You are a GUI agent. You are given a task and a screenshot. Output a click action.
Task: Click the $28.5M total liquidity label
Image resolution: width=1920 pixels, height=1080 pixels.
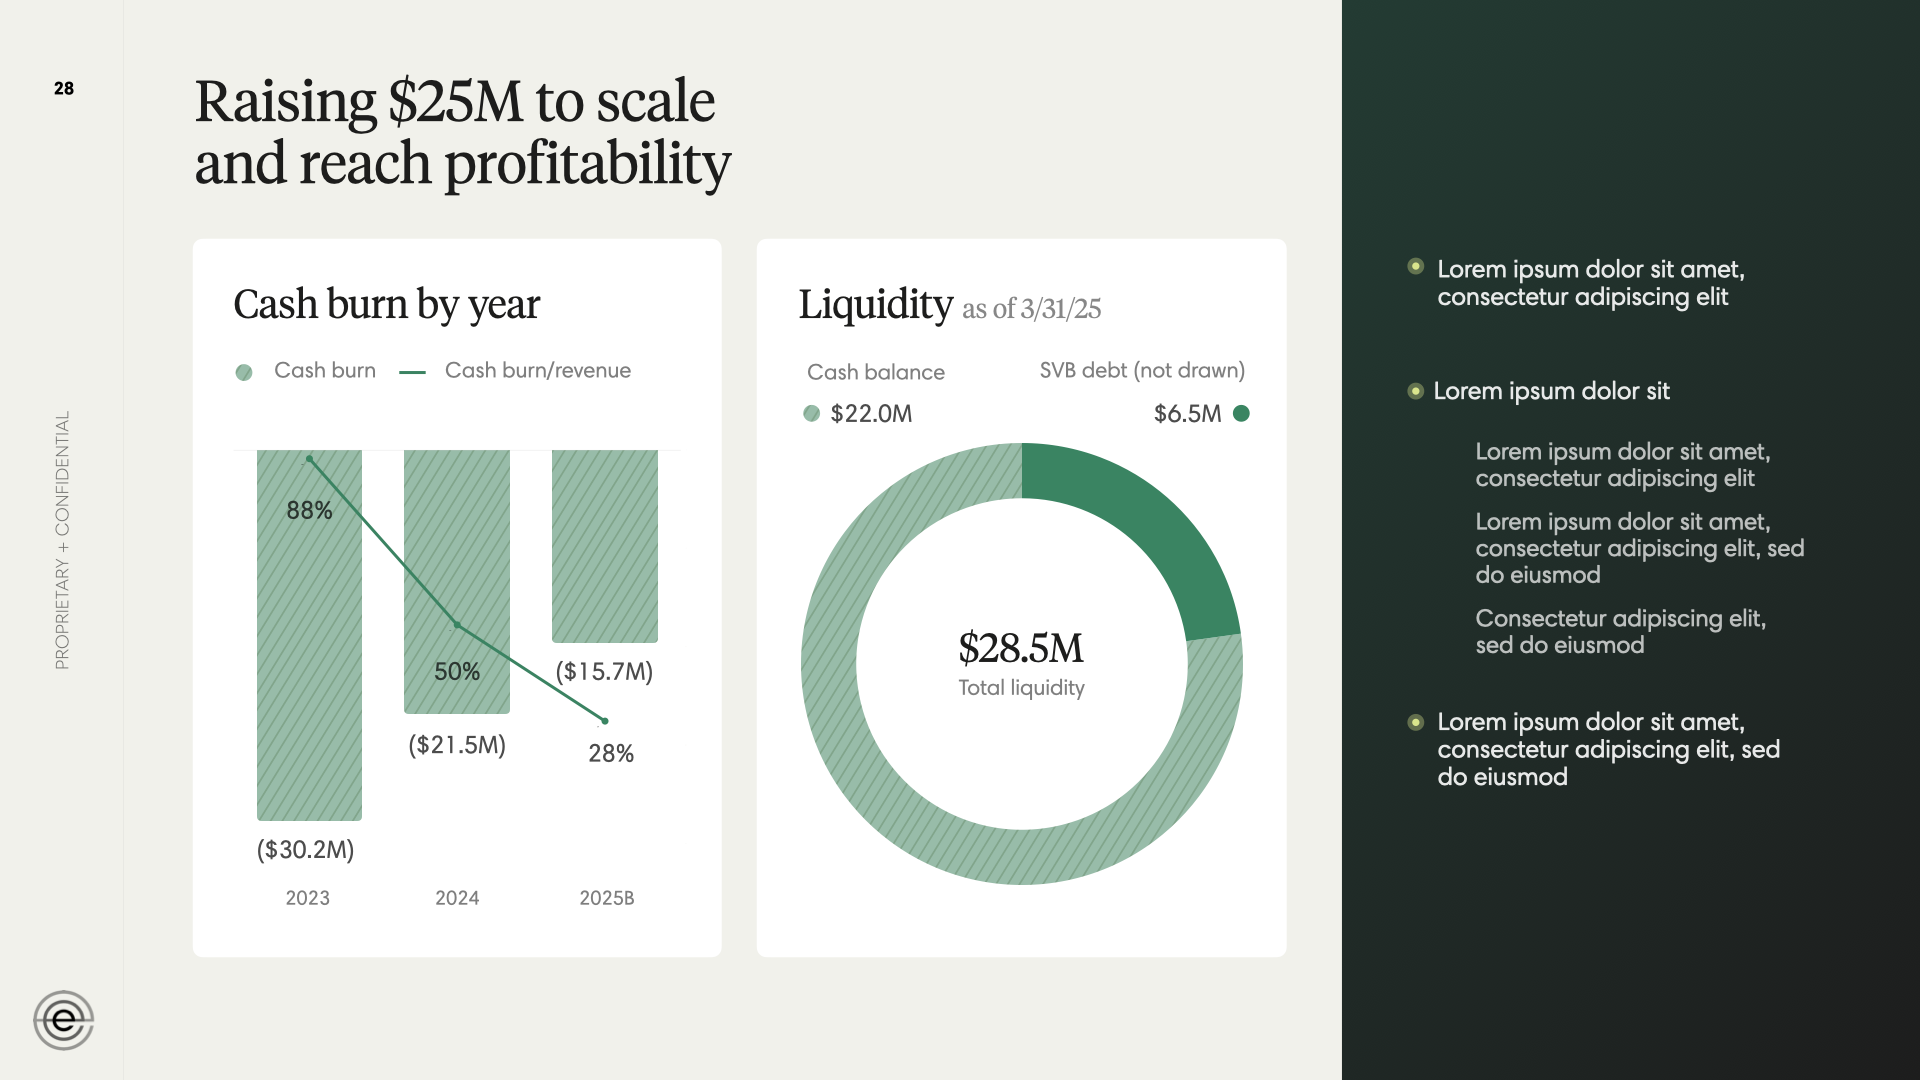click(x=1021, y=648)
